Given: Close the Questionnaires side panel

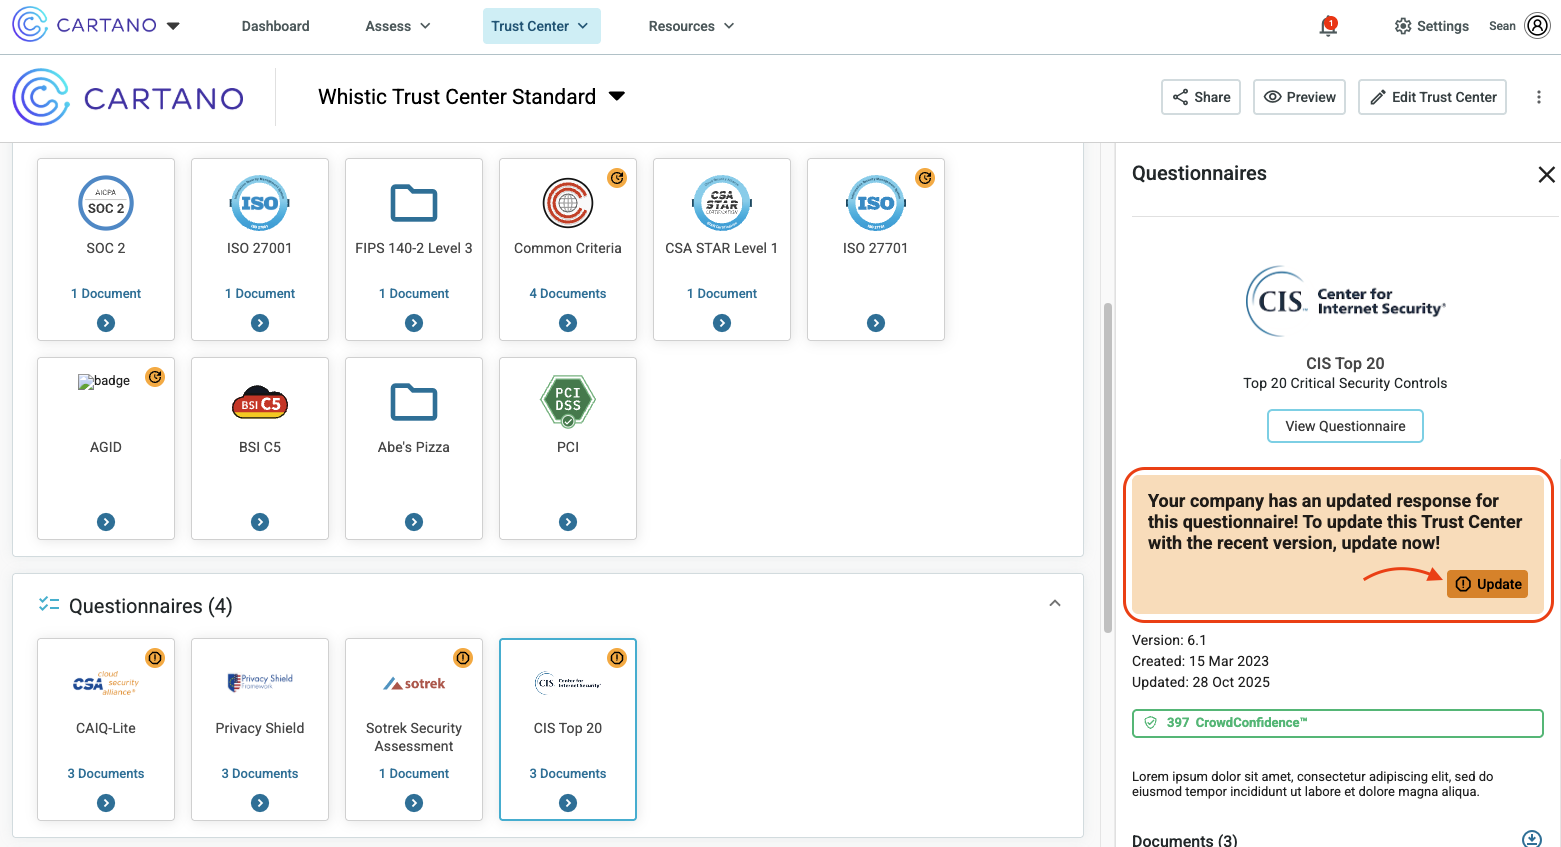Looking at the screenshot, I should point(1546,174).
